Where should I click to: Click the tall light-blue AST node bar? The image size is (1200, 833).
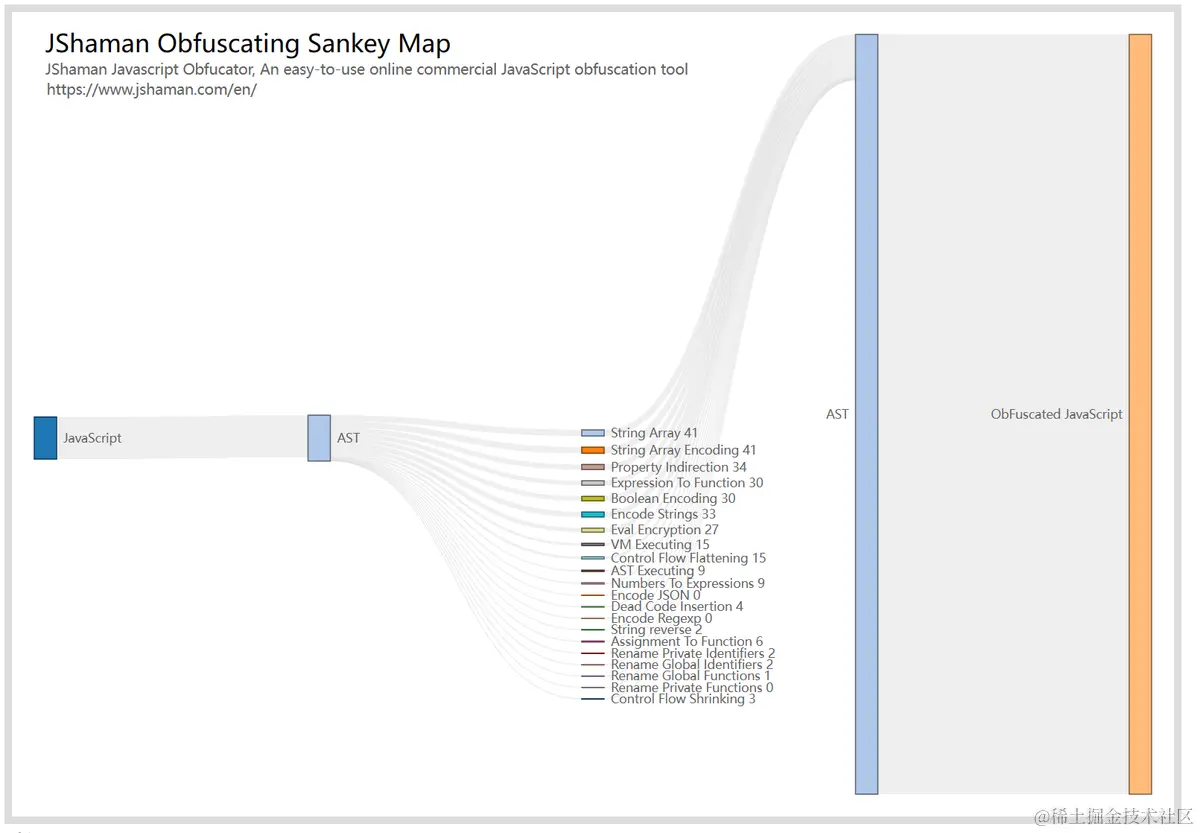click(866, 414)
